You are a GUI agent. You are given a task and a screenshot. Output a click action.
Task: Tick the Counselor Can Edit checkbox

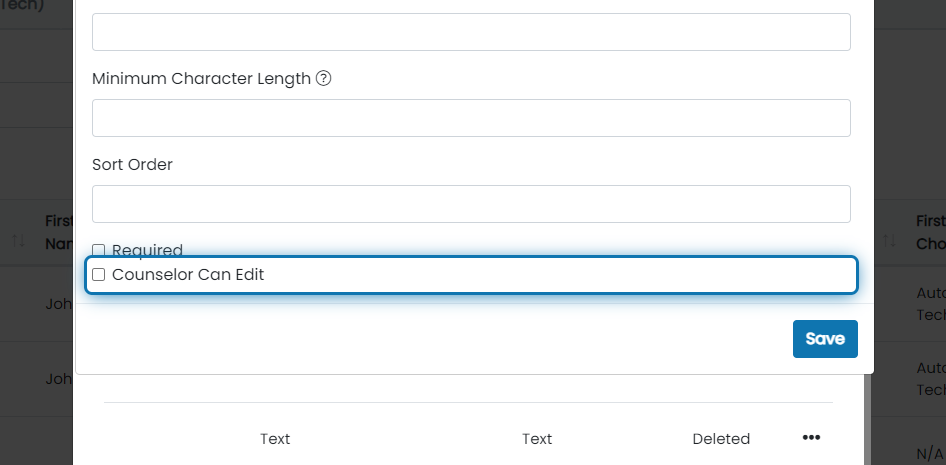[98, 275]
